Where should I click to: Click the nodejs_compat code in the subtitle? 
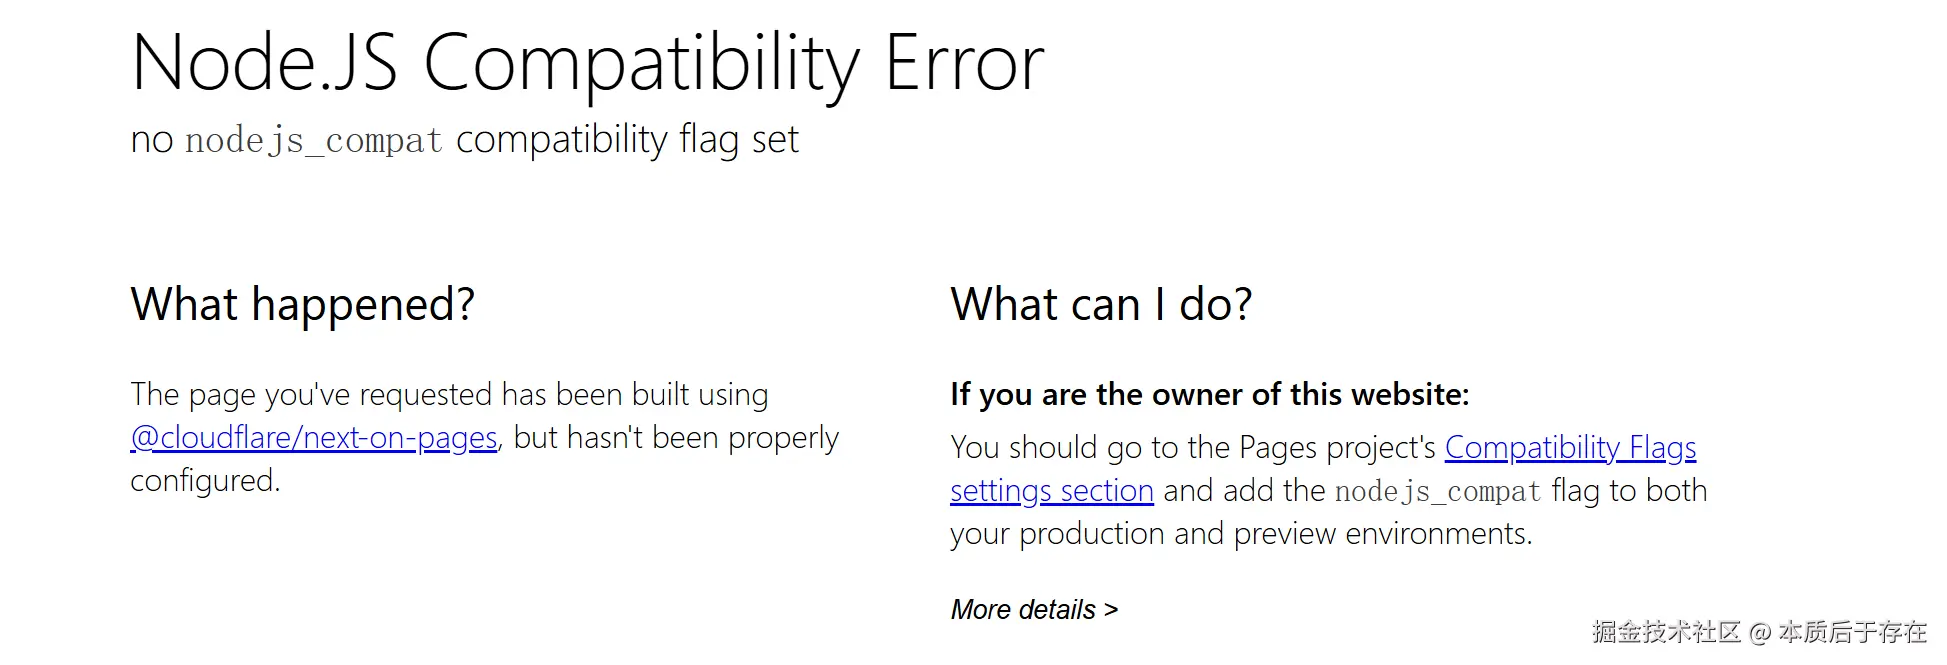pyautogui.click(x=314, y=141)
